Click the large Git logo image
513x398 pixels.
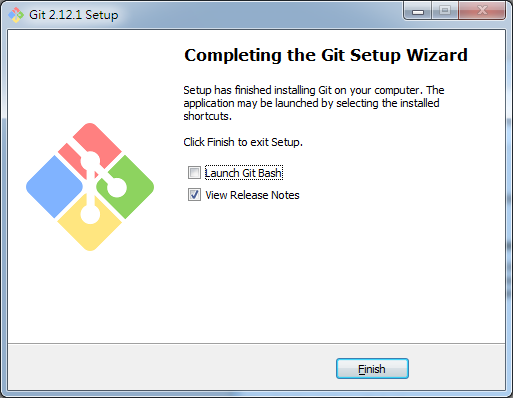pyautogui.click(x=90, y=187)
